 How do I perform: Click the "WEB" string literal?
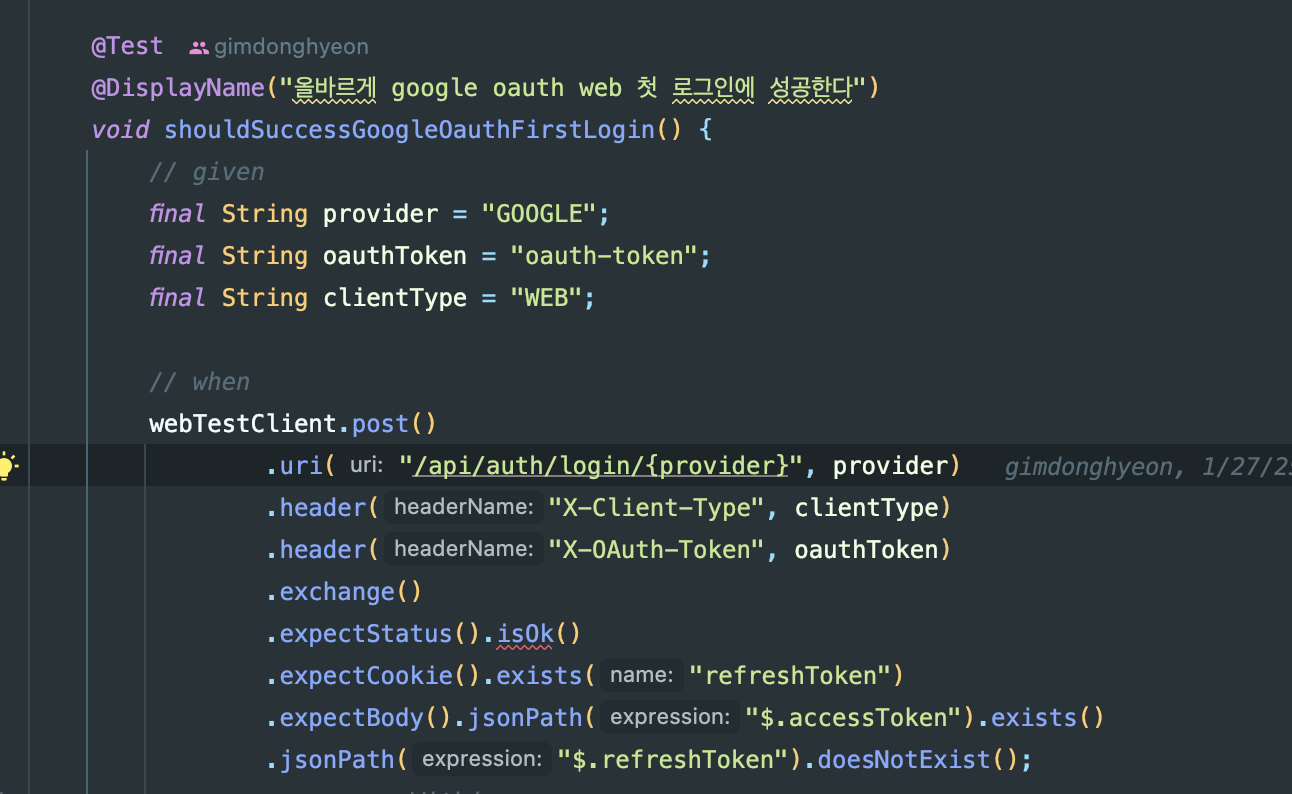546,298
